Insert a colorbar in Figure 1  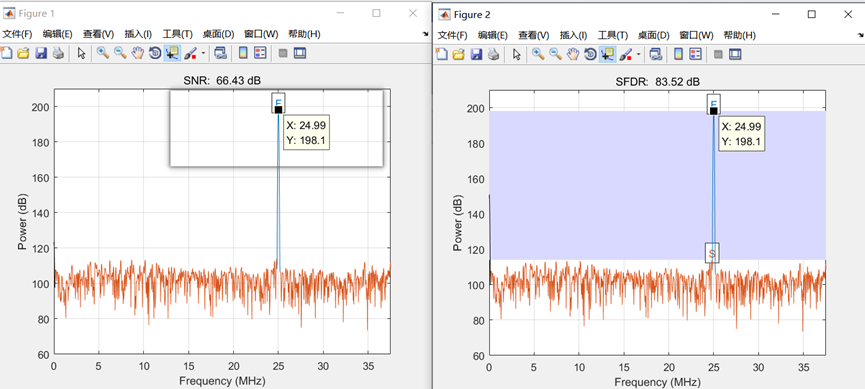click(x=242, y=54)
